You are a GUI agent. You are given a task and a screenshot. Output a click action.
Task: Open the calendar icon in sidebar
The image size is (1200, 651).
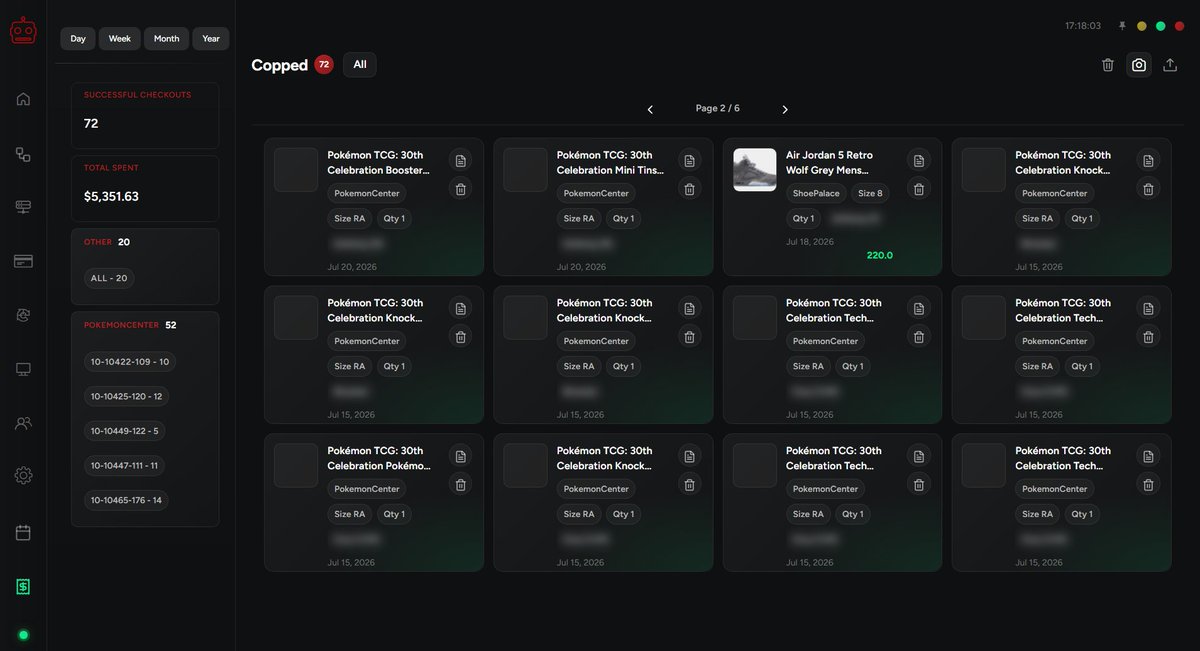[x=23, y=532]
